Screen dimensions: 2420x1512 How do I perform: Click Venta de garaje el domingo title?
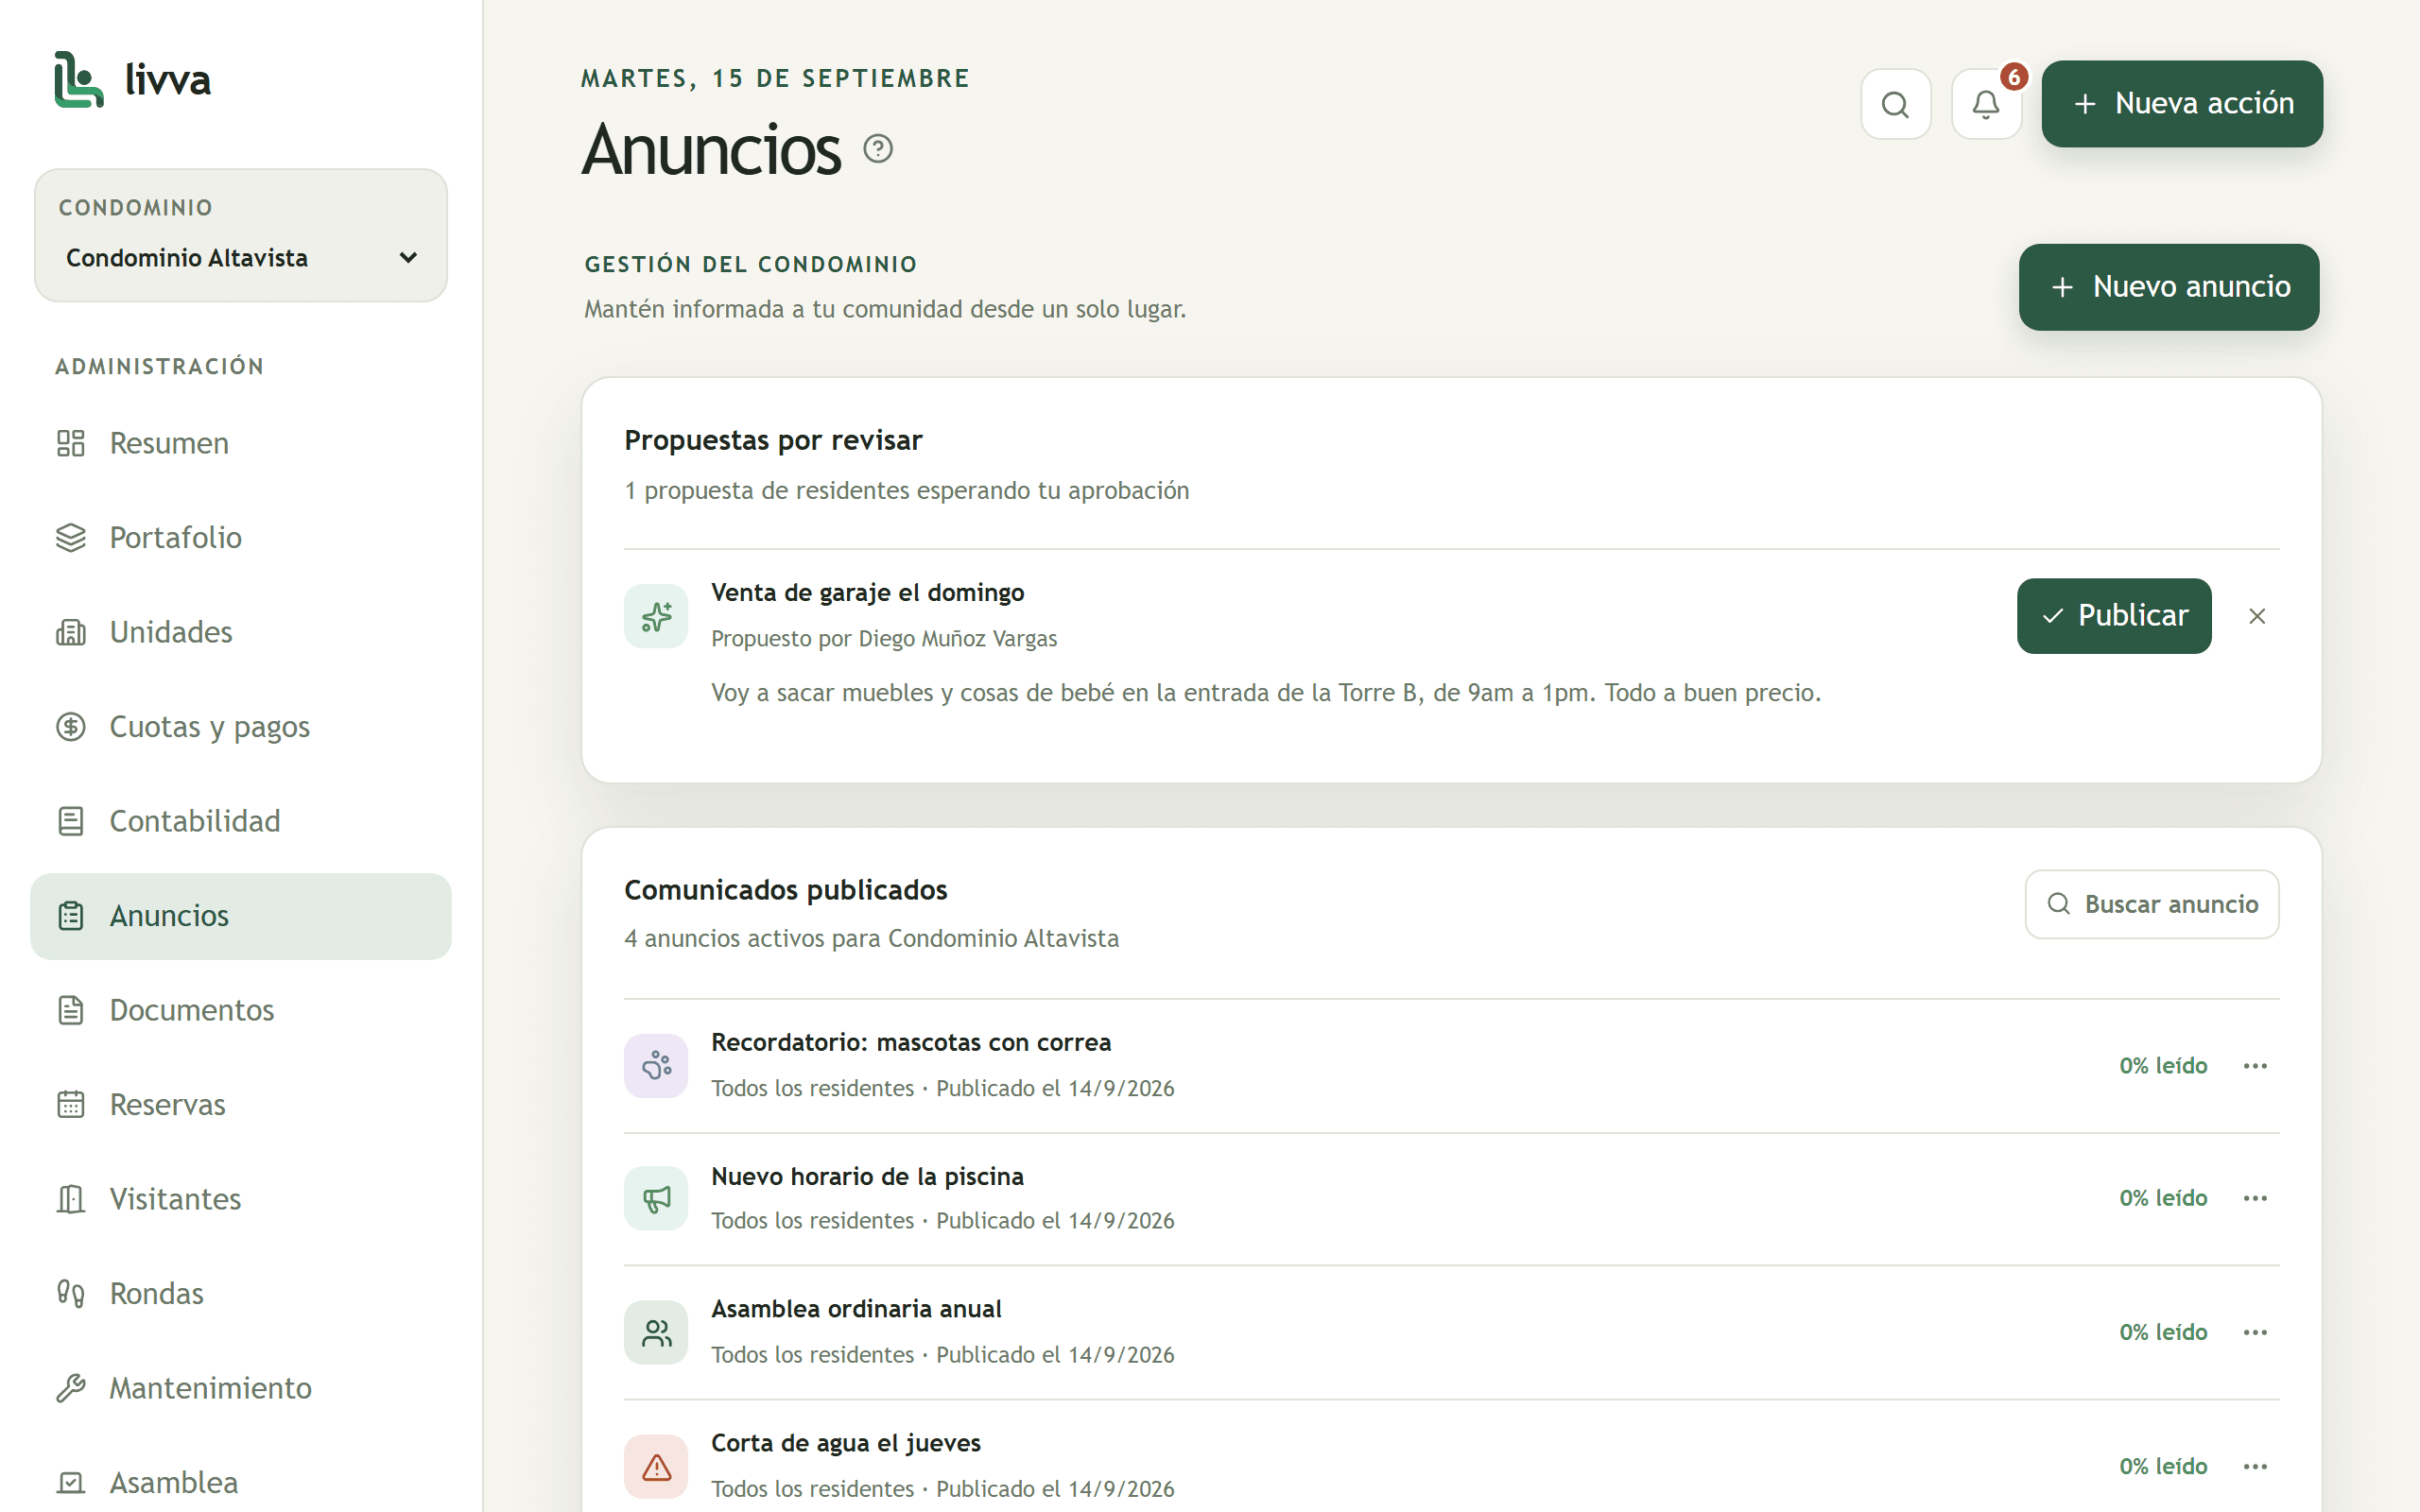867,593
